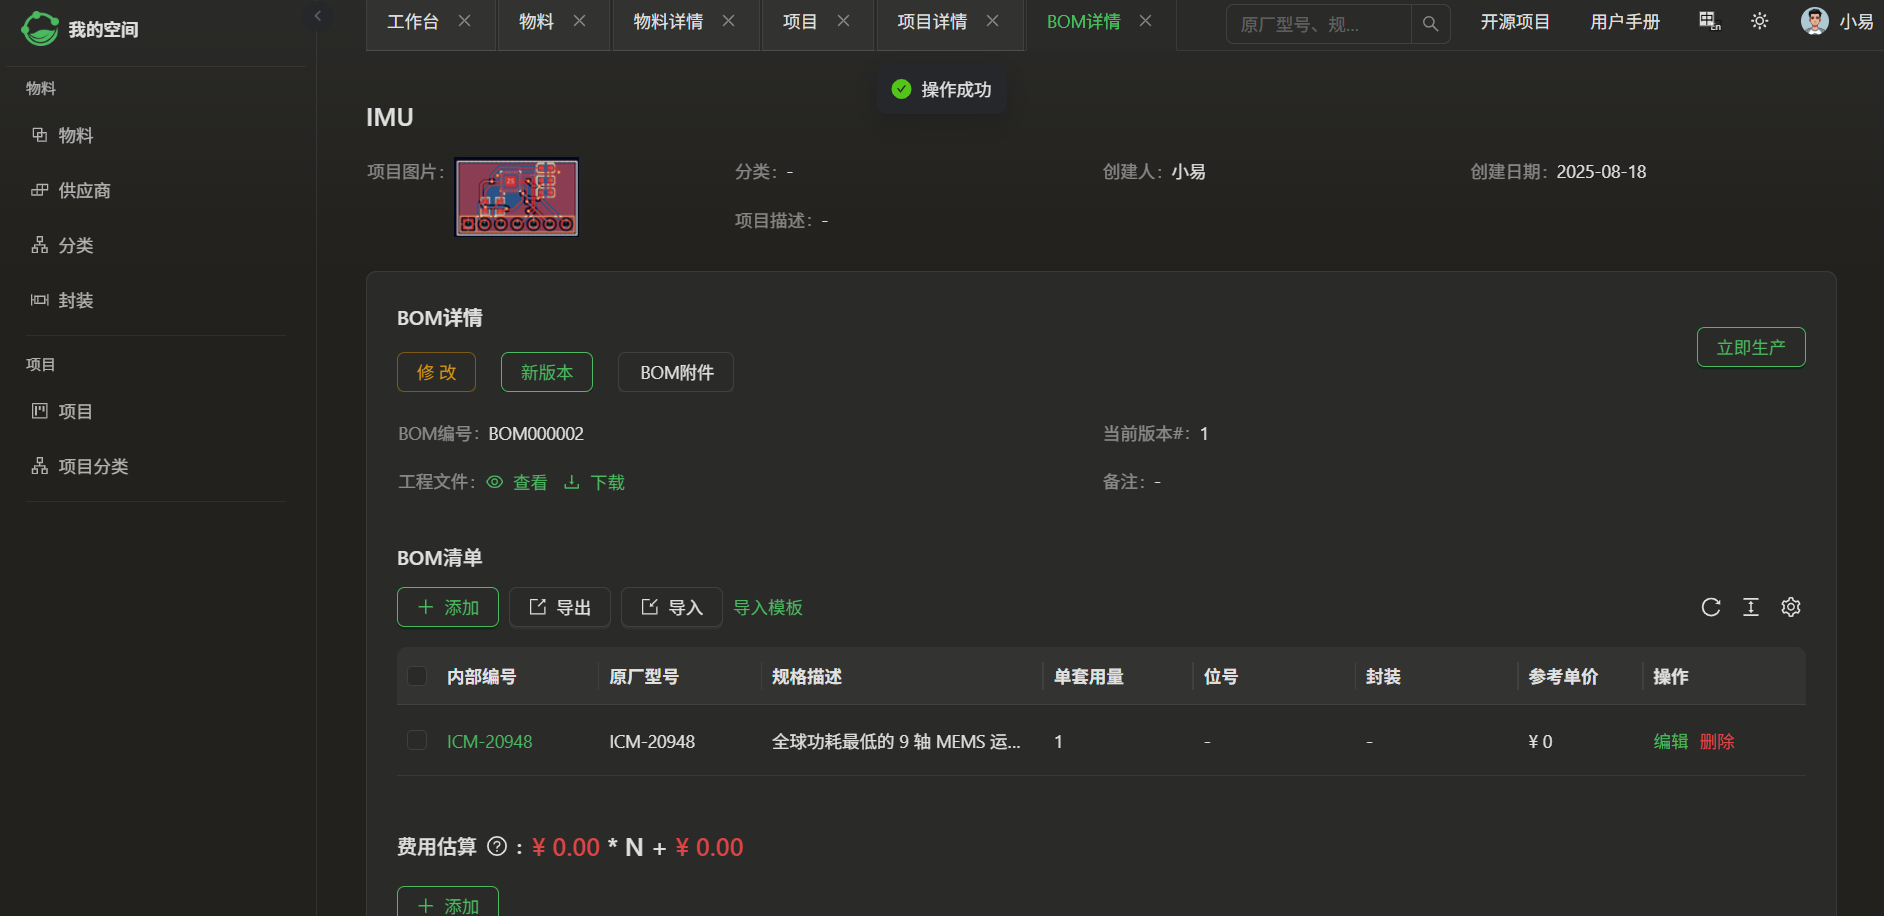The image size is (1884, 916).
Task: Switch to the 项目 tab
Action: coord(800,21)
